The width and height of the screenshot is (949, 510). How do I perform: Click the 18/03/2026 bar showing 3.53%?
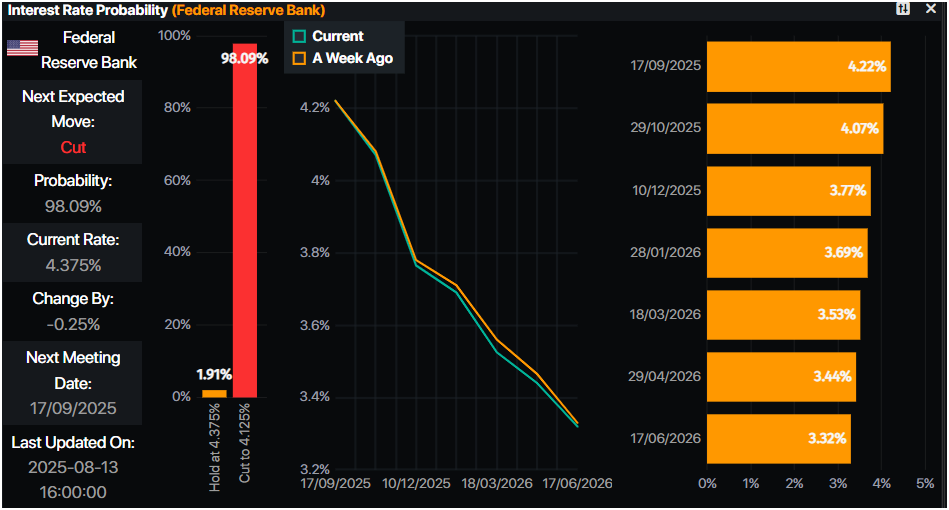click(x=783, y=315)
